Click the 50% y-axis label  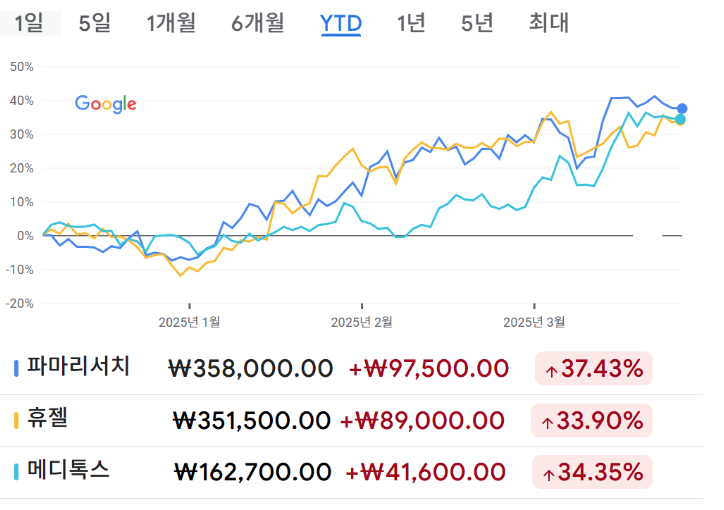(22, 67)
